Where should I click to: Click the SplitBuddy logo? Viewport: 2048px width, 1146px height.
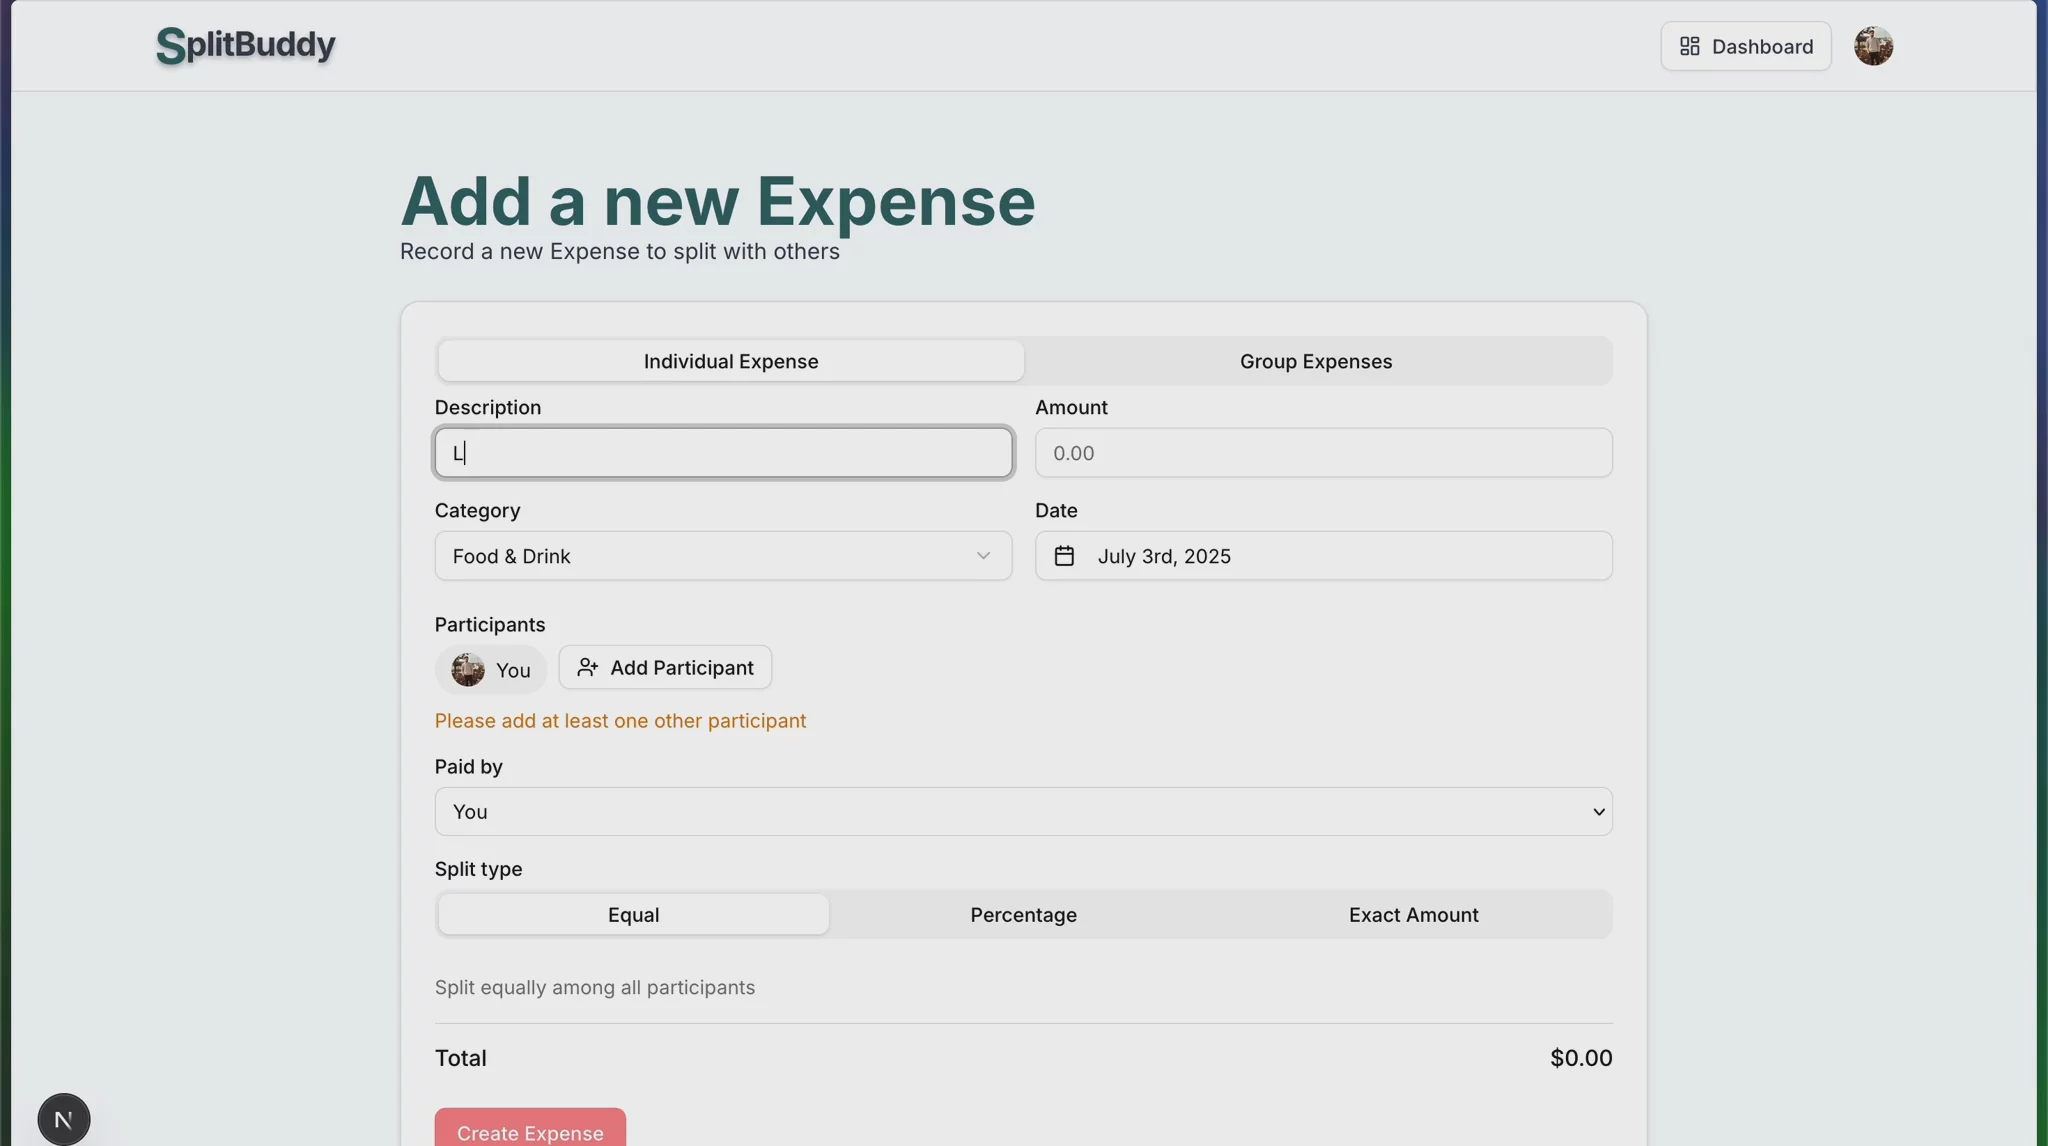pyautogui.click(x=246, y=45)
